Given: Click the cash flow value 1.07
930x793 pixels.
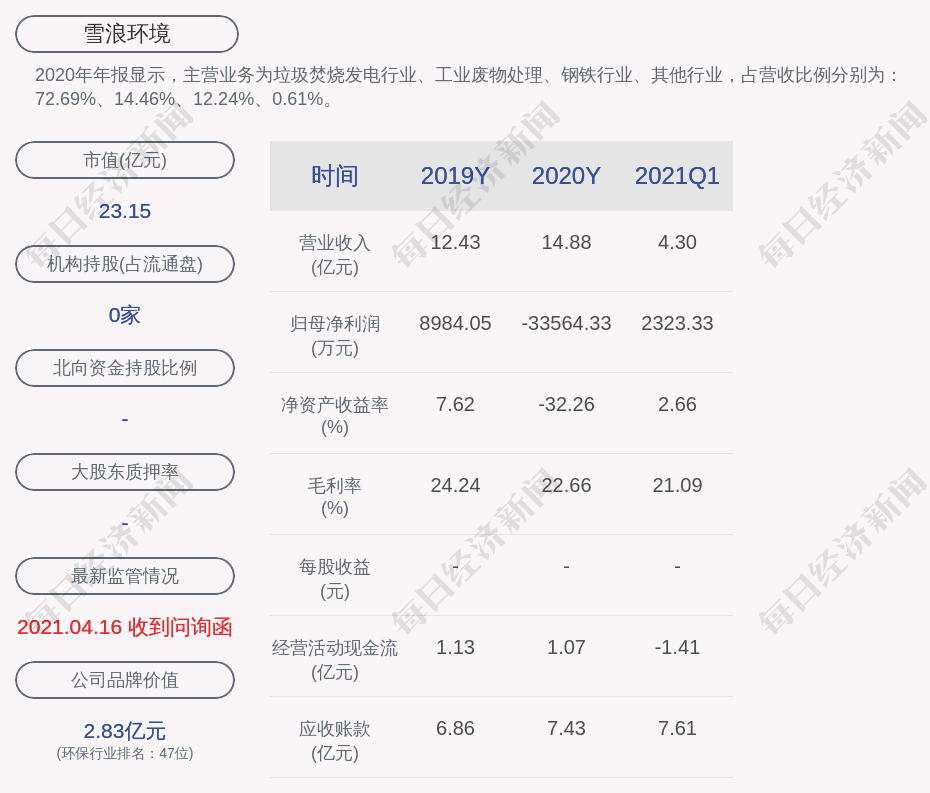Looking at the screenshot, I should click(x=566, y=648).
